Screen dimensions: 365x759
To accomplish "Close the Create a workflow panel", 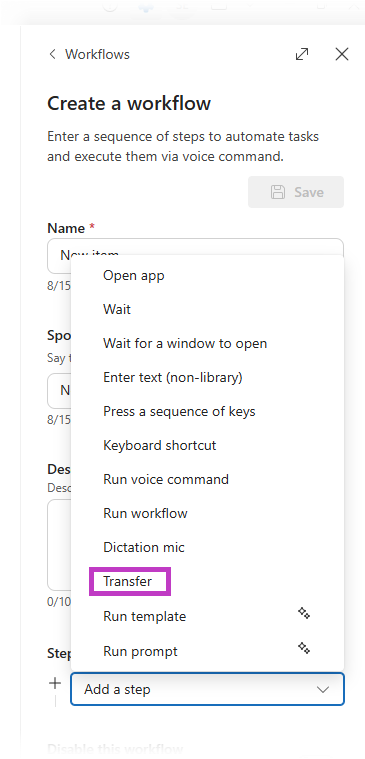I will (x=342, y=54).
